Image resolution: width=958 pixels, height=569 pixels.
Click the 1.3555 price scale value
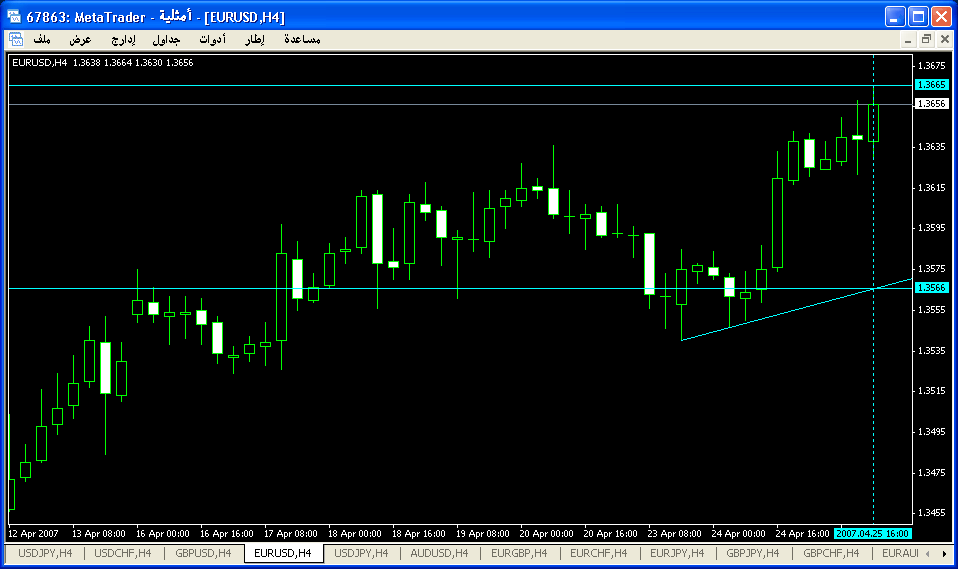(x=932, y=310)
